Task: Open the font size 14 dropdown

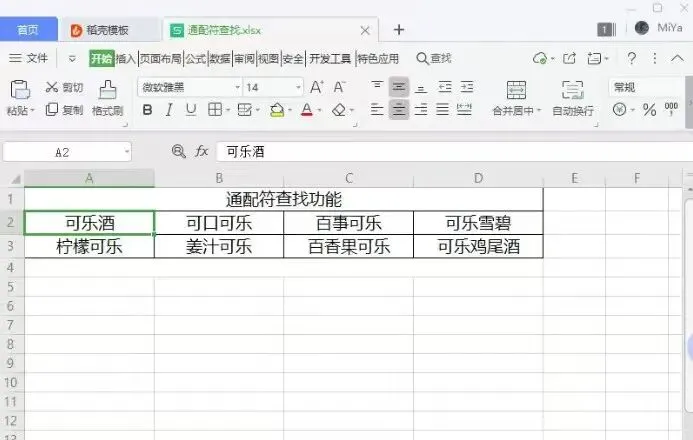Action: pos(299,87)
